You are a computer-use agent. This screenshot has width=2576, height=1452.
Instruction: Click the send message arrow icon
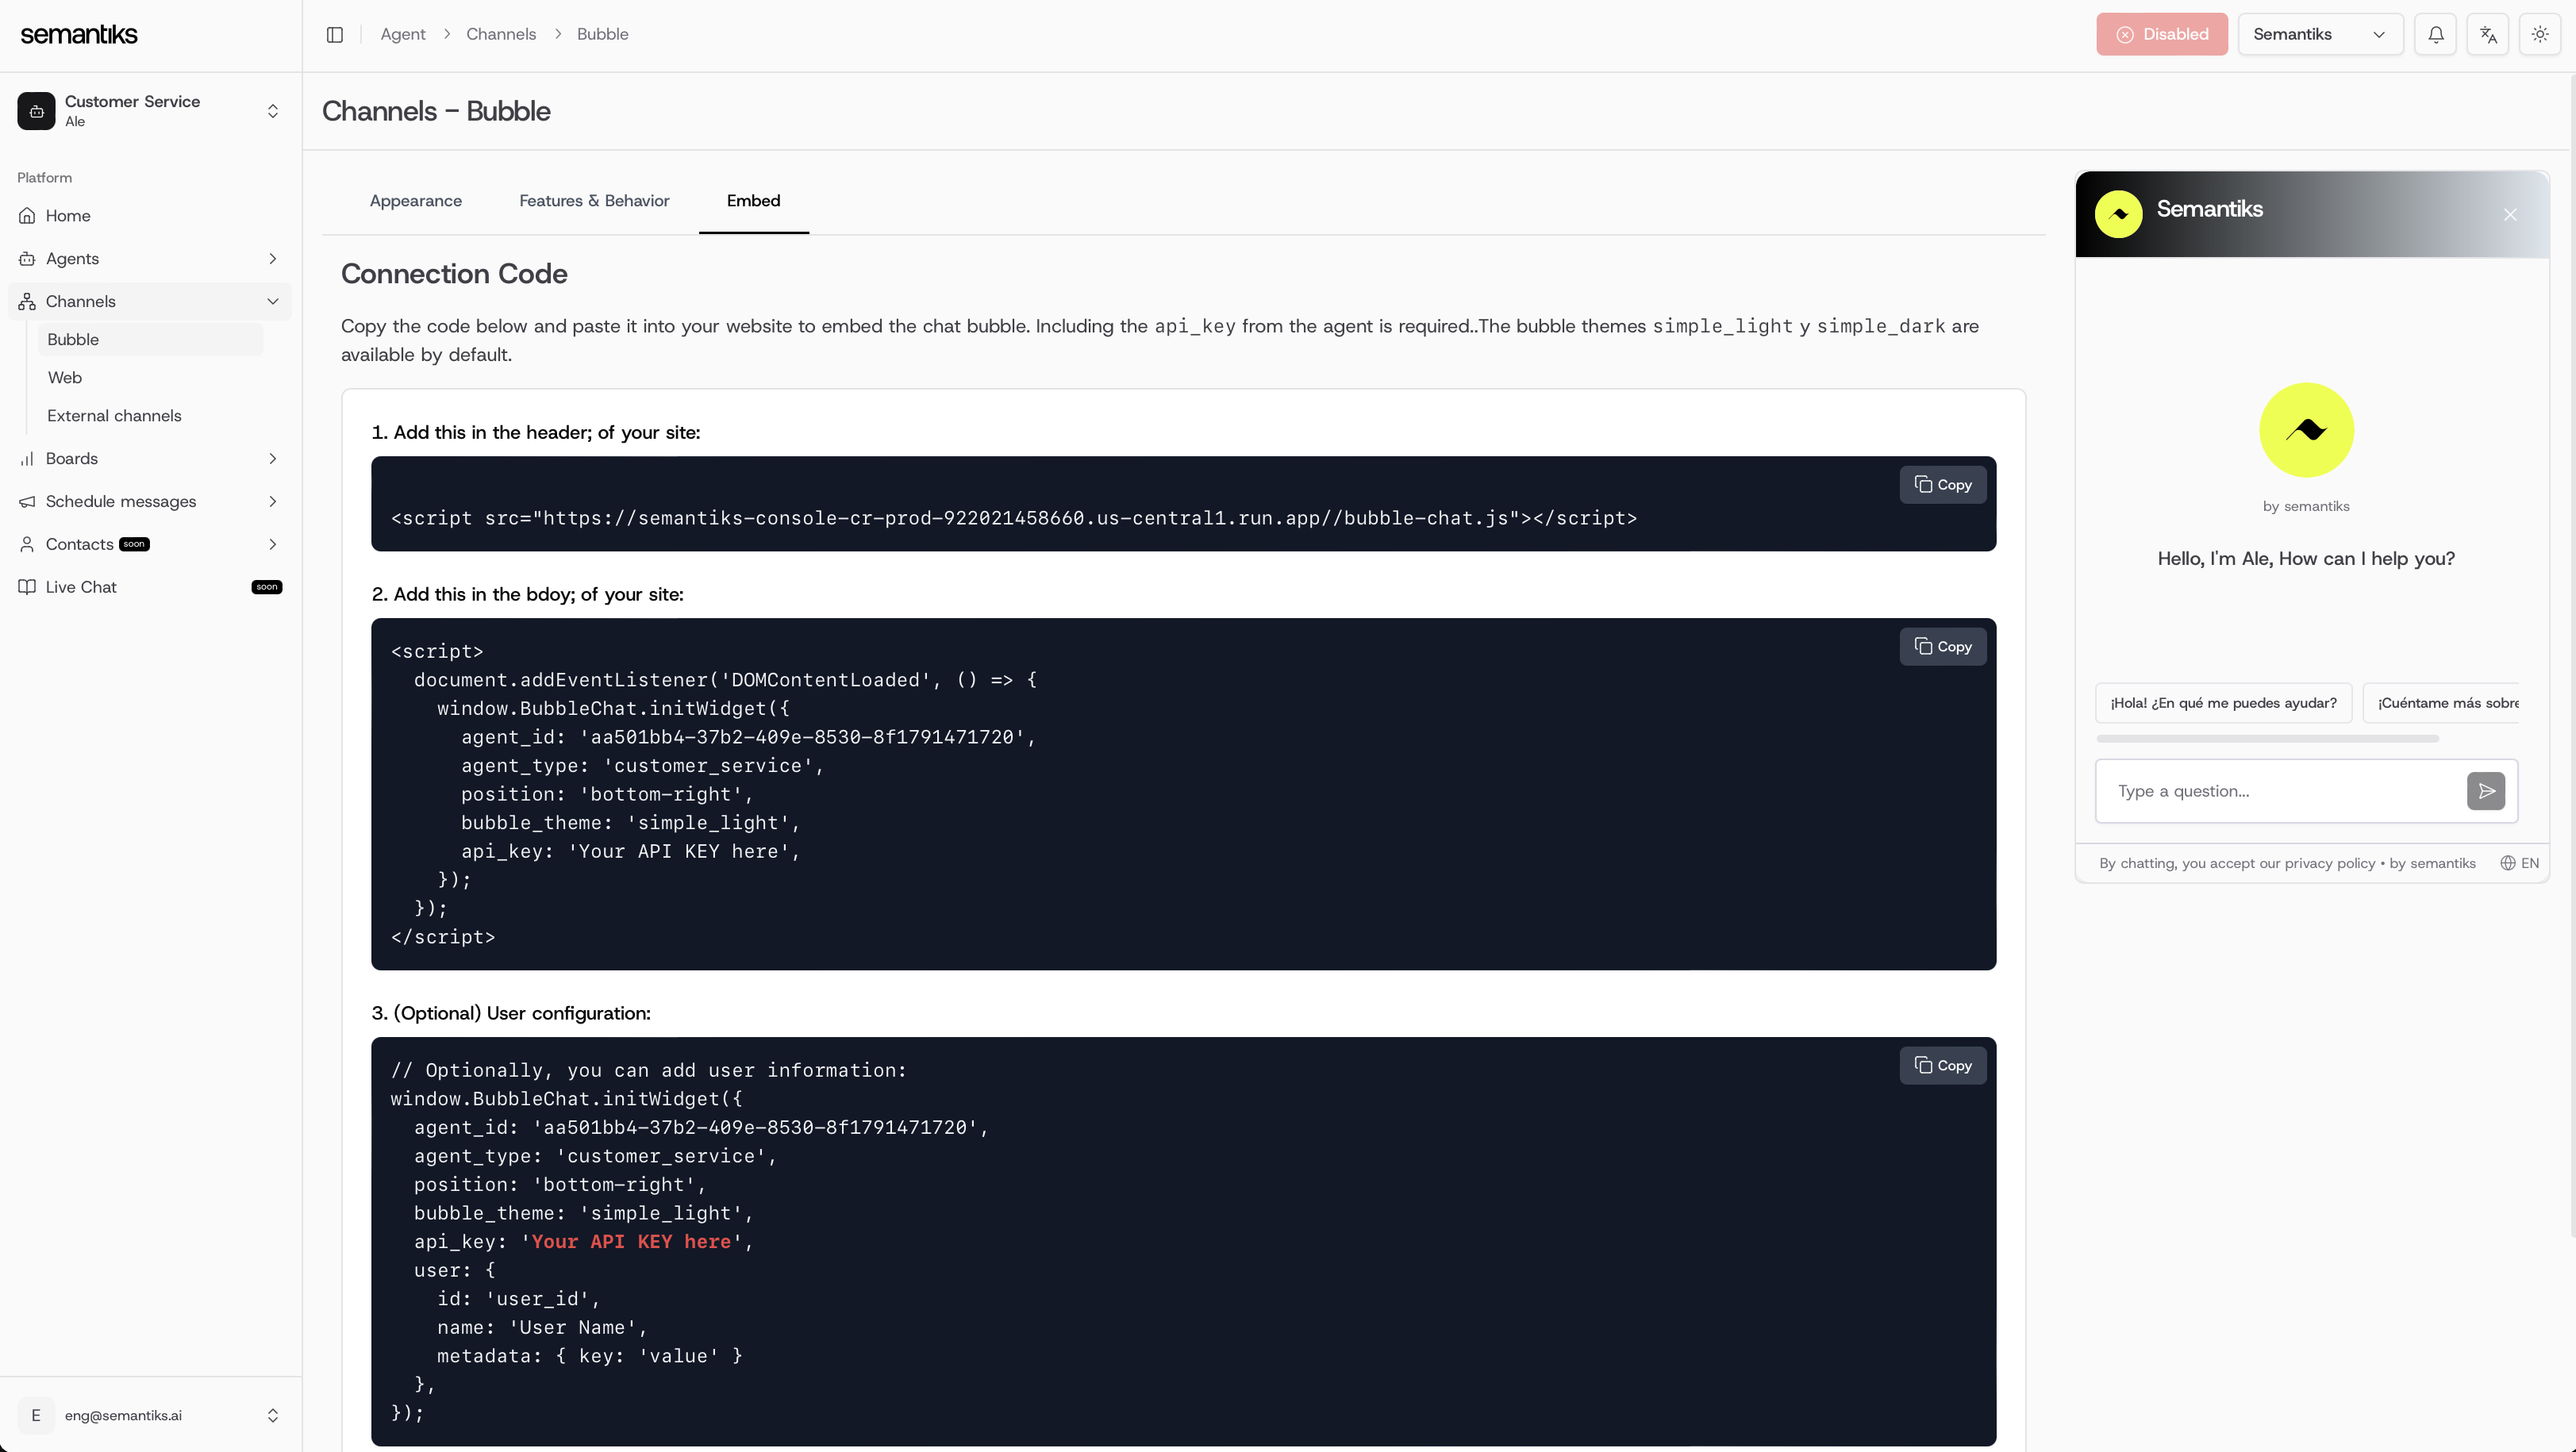2486,791
